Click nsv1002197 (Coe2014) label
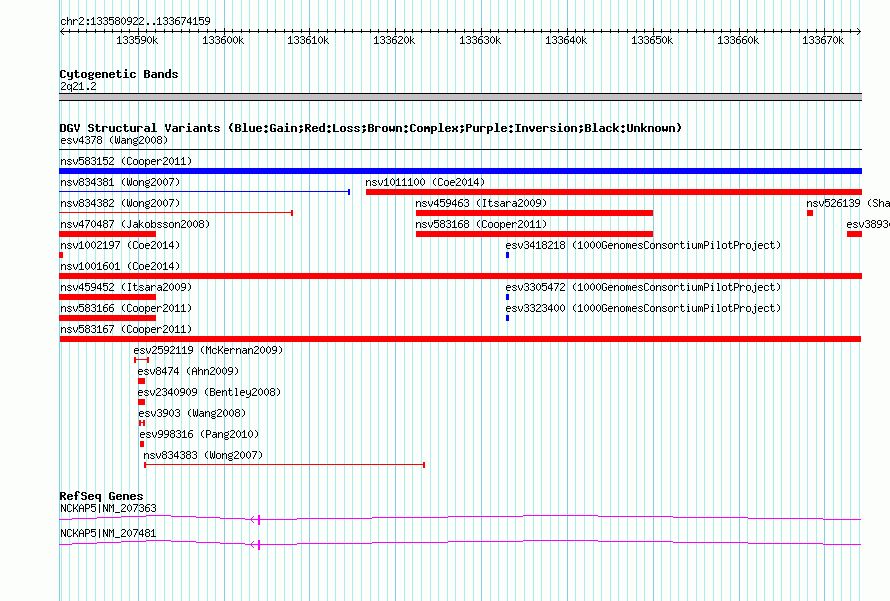The height and width of the screenshot is (601, 890). [x=120, y=245]
